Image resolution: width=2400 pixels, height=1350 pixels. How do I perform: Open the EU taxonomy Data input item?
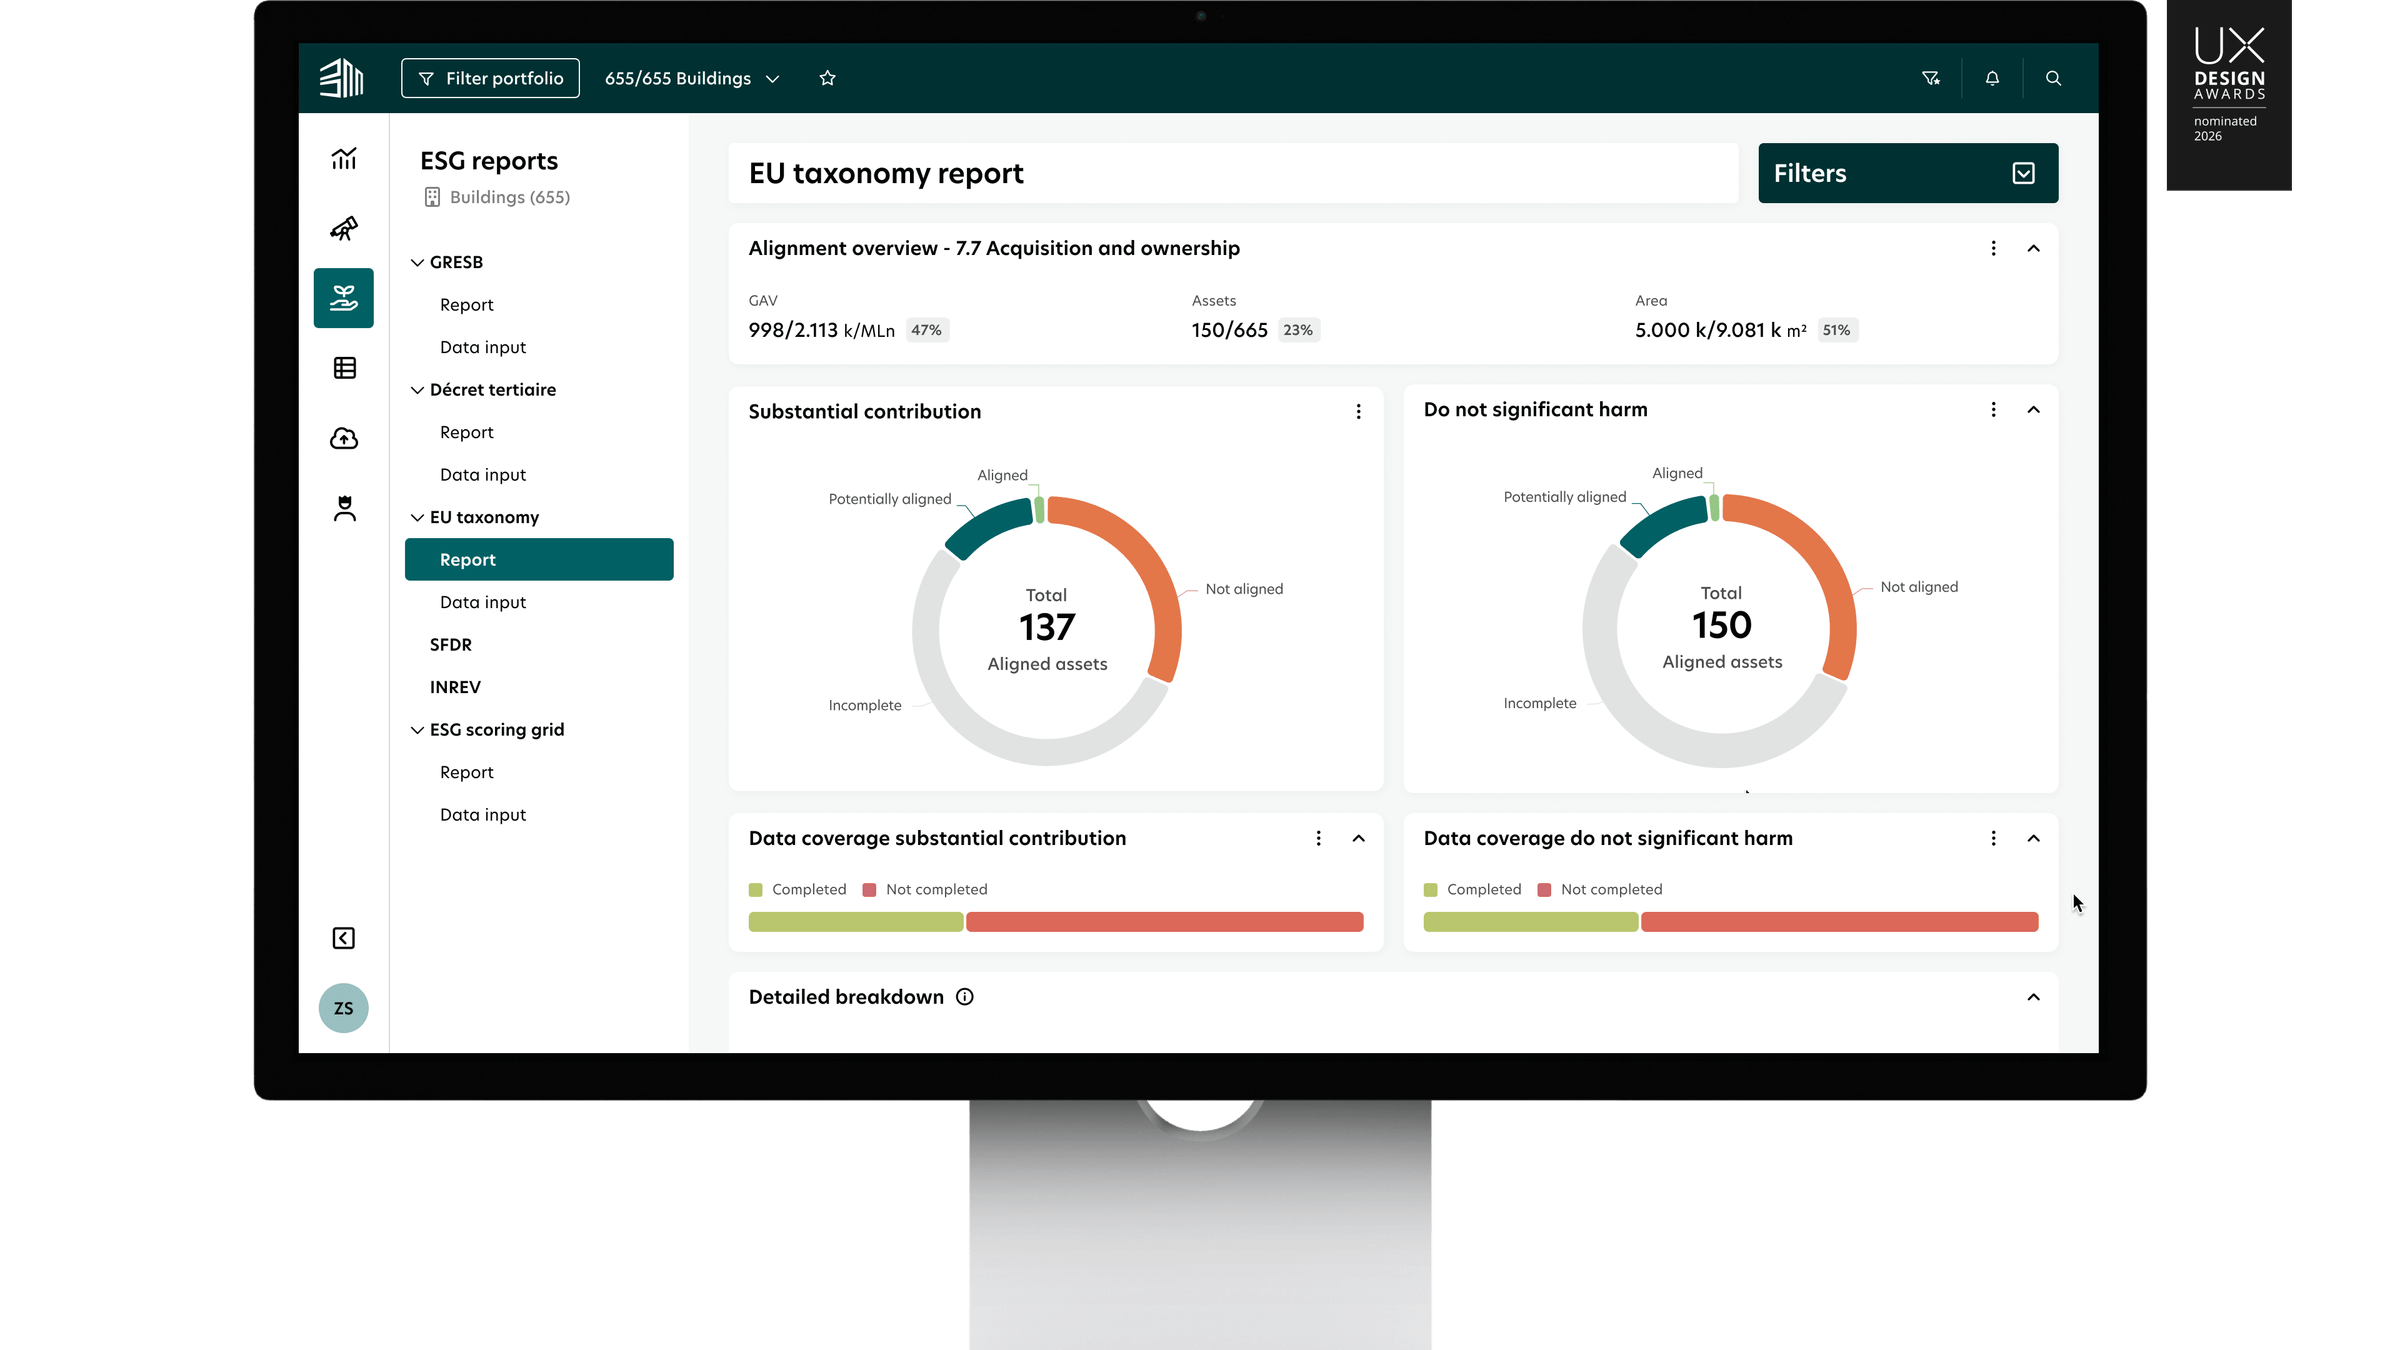[483, 602]
